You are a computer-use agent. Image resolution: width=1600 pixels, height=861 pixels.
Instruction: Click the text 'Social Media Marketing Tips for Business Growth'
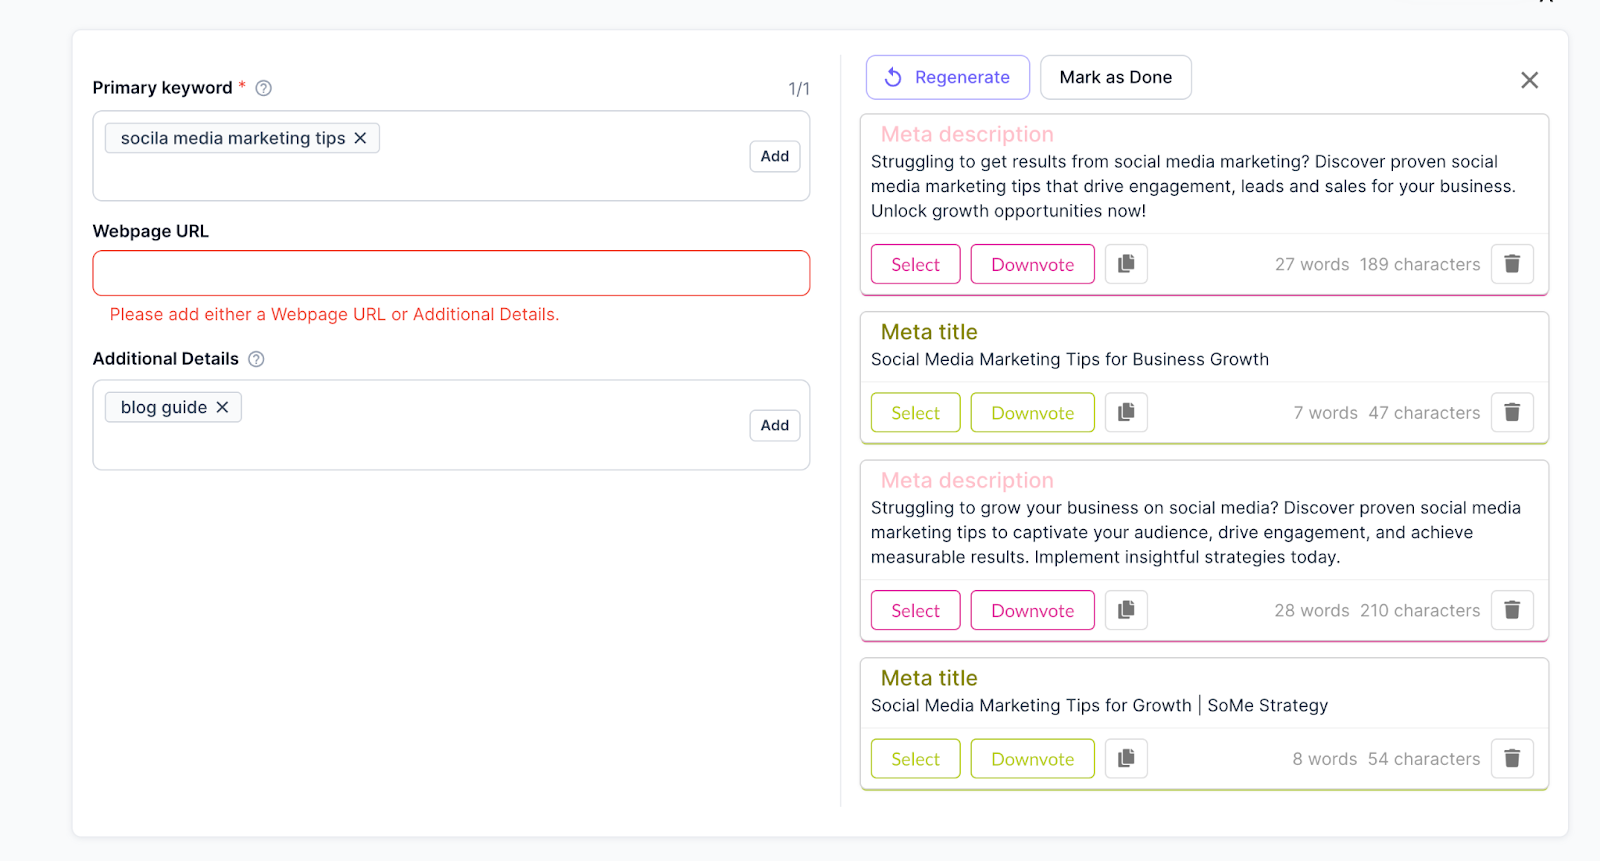1070,359
